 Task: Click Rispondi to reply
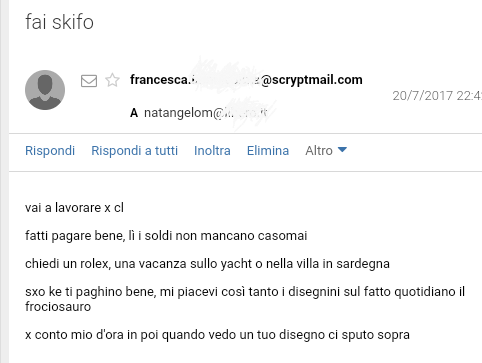pos(50,151)
